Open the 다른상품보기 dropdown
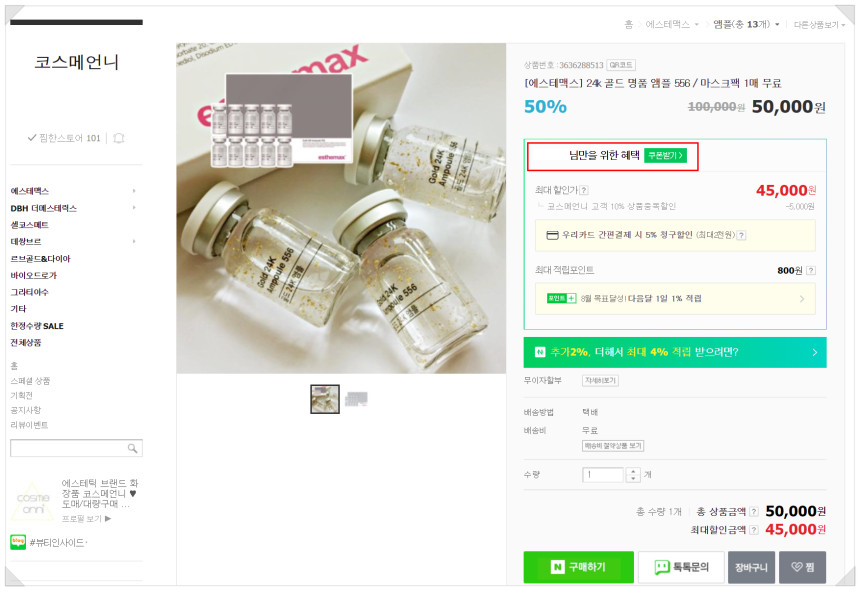 click(x=819, y=25)
